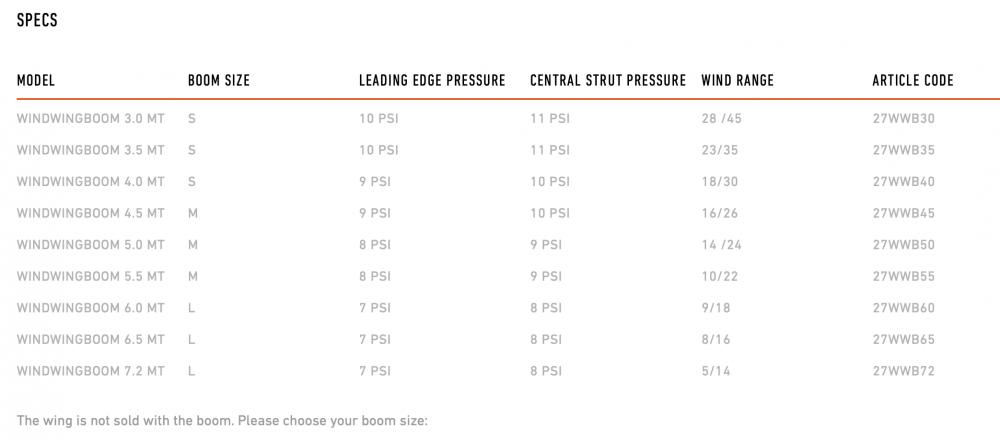Image resolution: width=1000 pixels, height=441 pixels.
Task: Click the 9/18 wind range cell
Action: click(716, 308)
